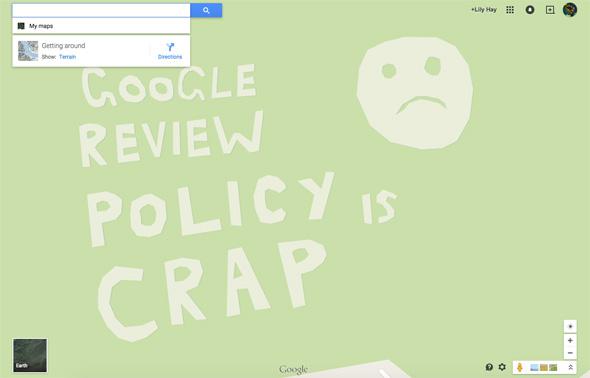The height and width of the screenshot is (378, 590).
Task: Open the Google notifications bell
Action: [530, 10]
